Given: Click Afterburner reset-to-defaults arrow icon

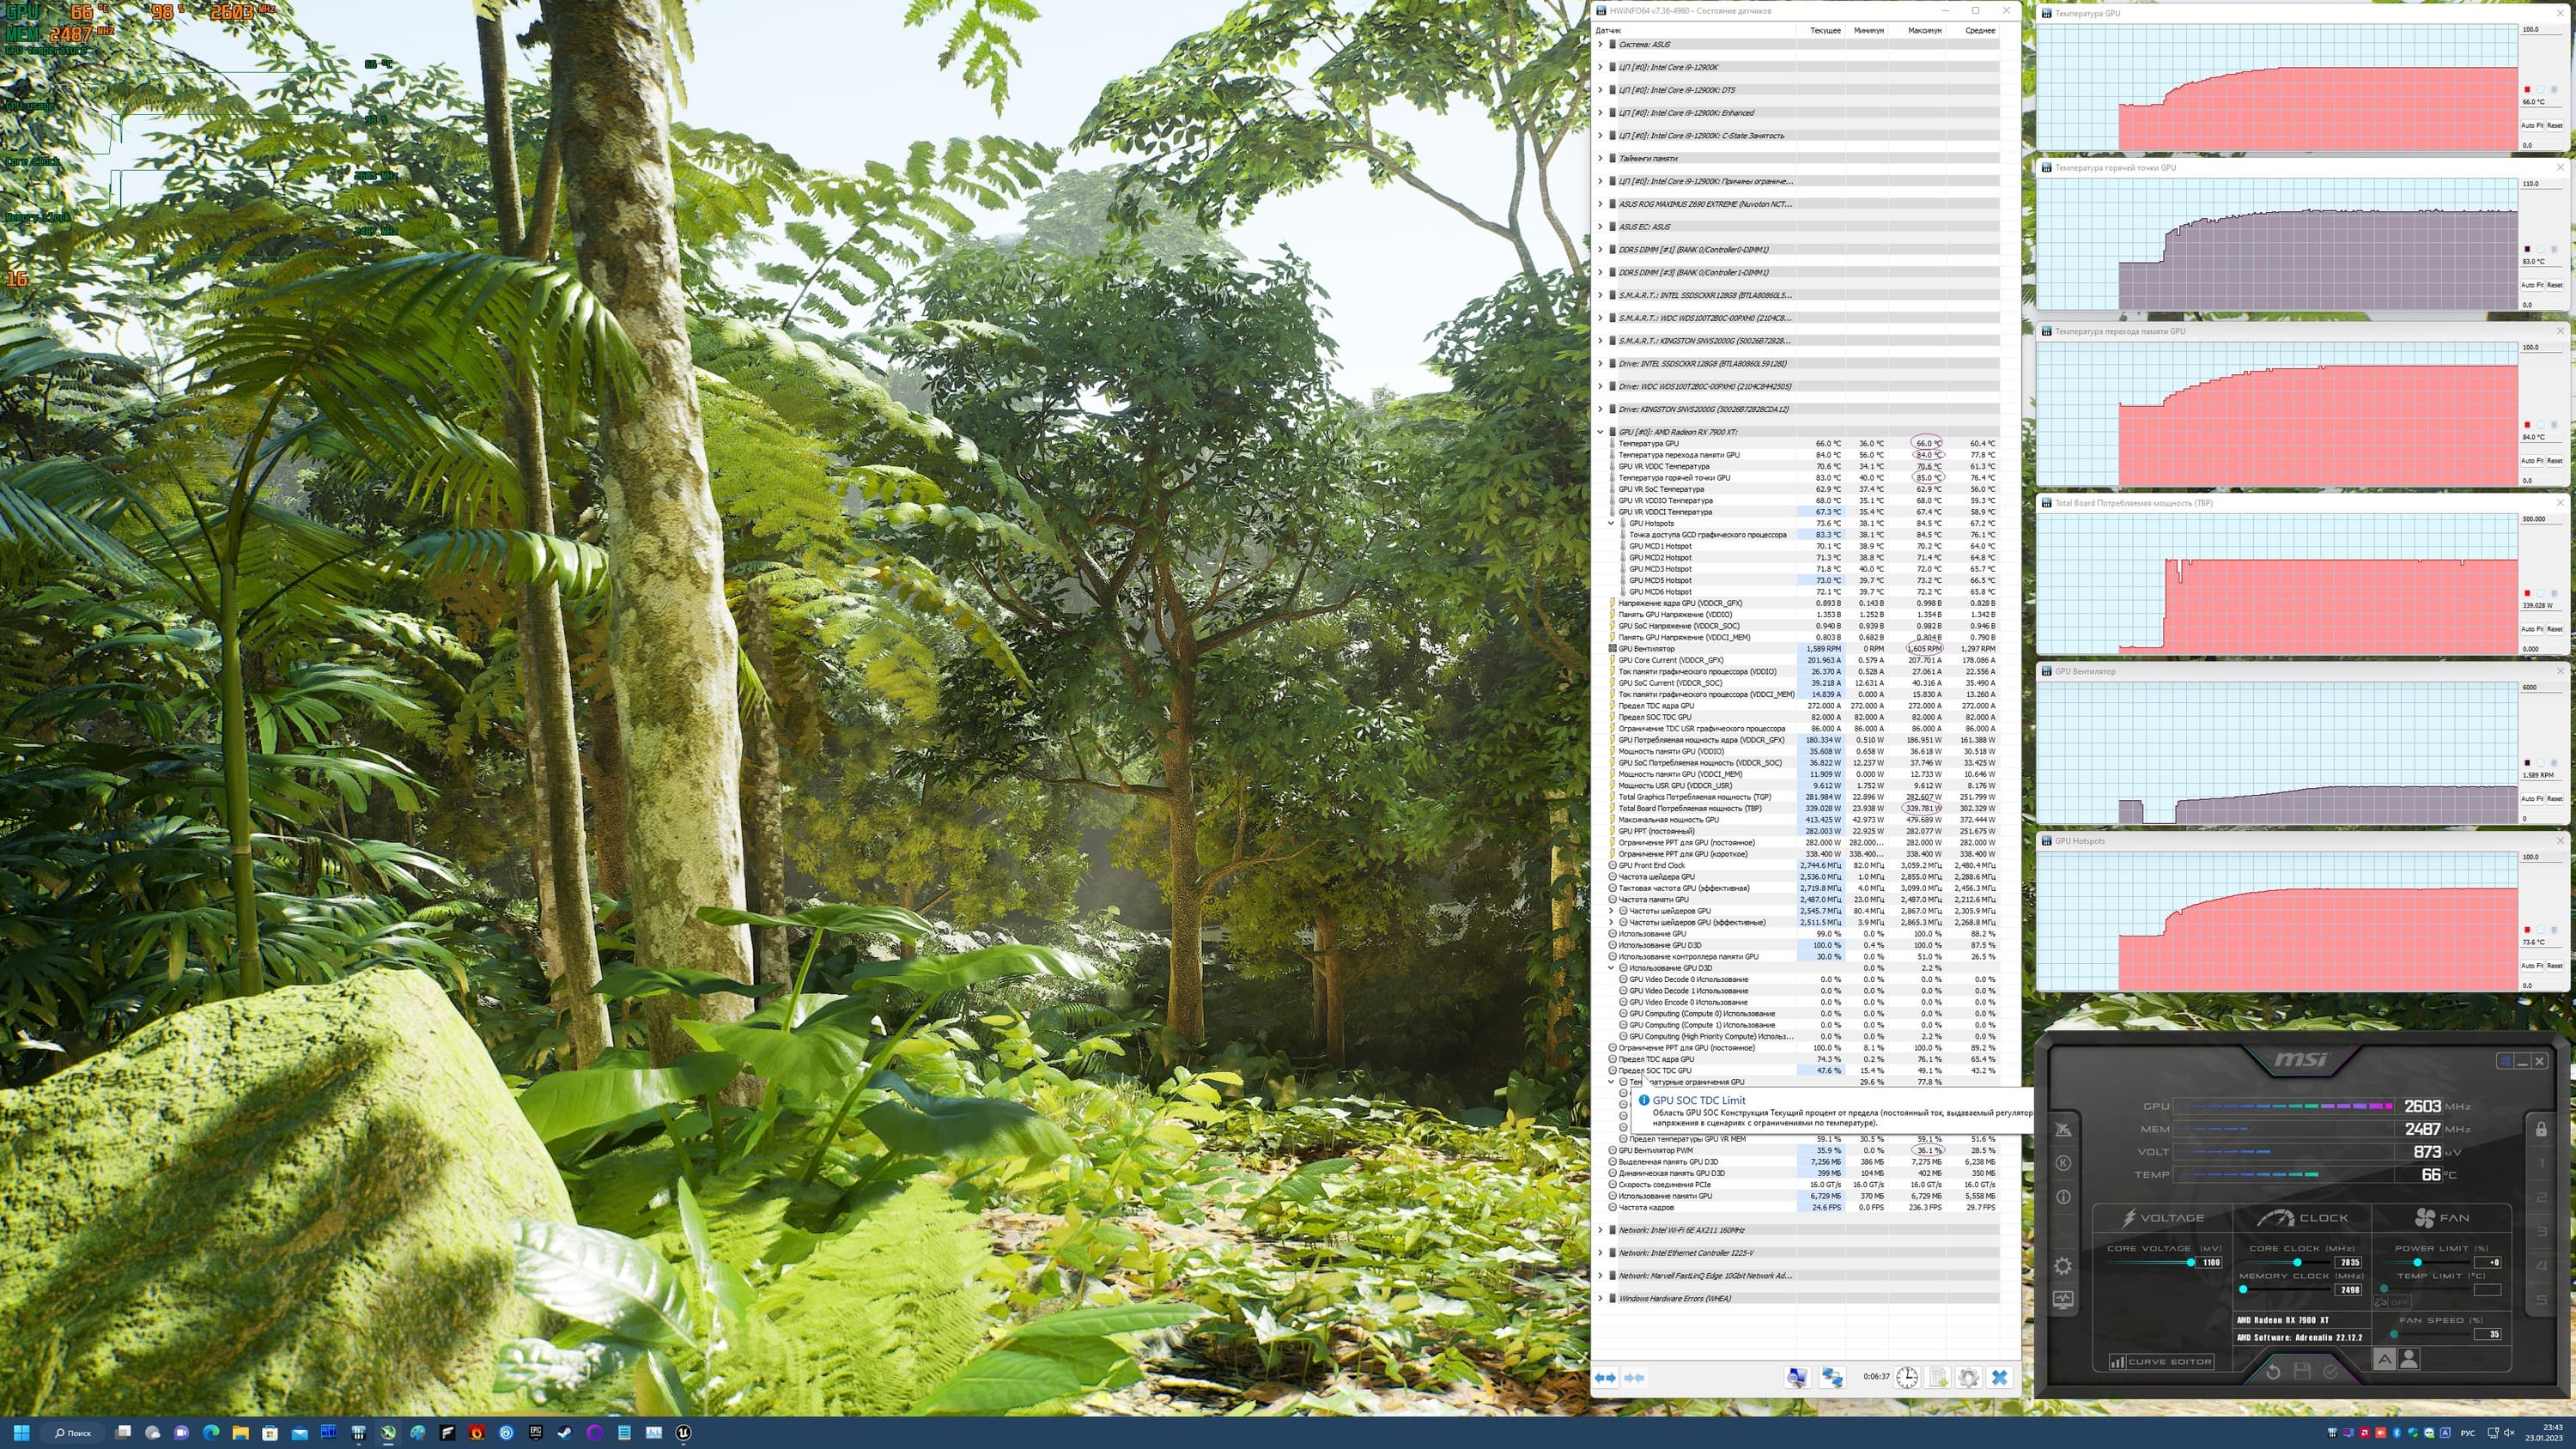Looking at the screenshot, I should point(2273,1371).
